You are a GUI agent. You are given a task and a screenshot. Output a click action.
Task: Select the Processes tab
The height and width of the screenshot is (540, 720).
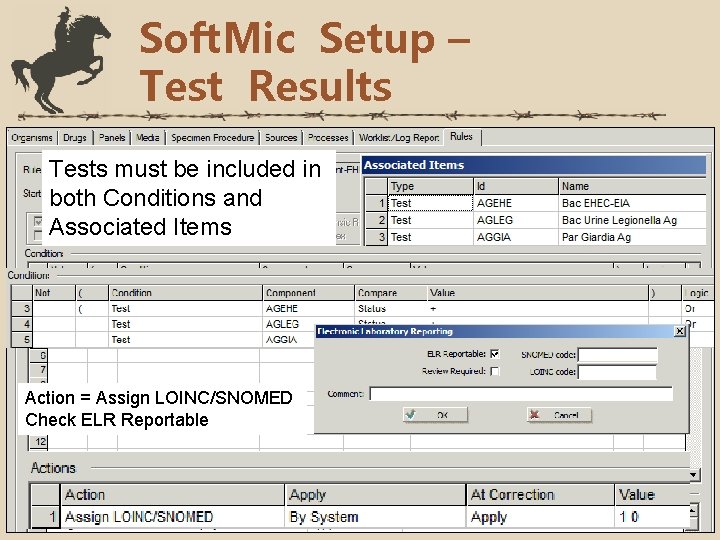328,138
